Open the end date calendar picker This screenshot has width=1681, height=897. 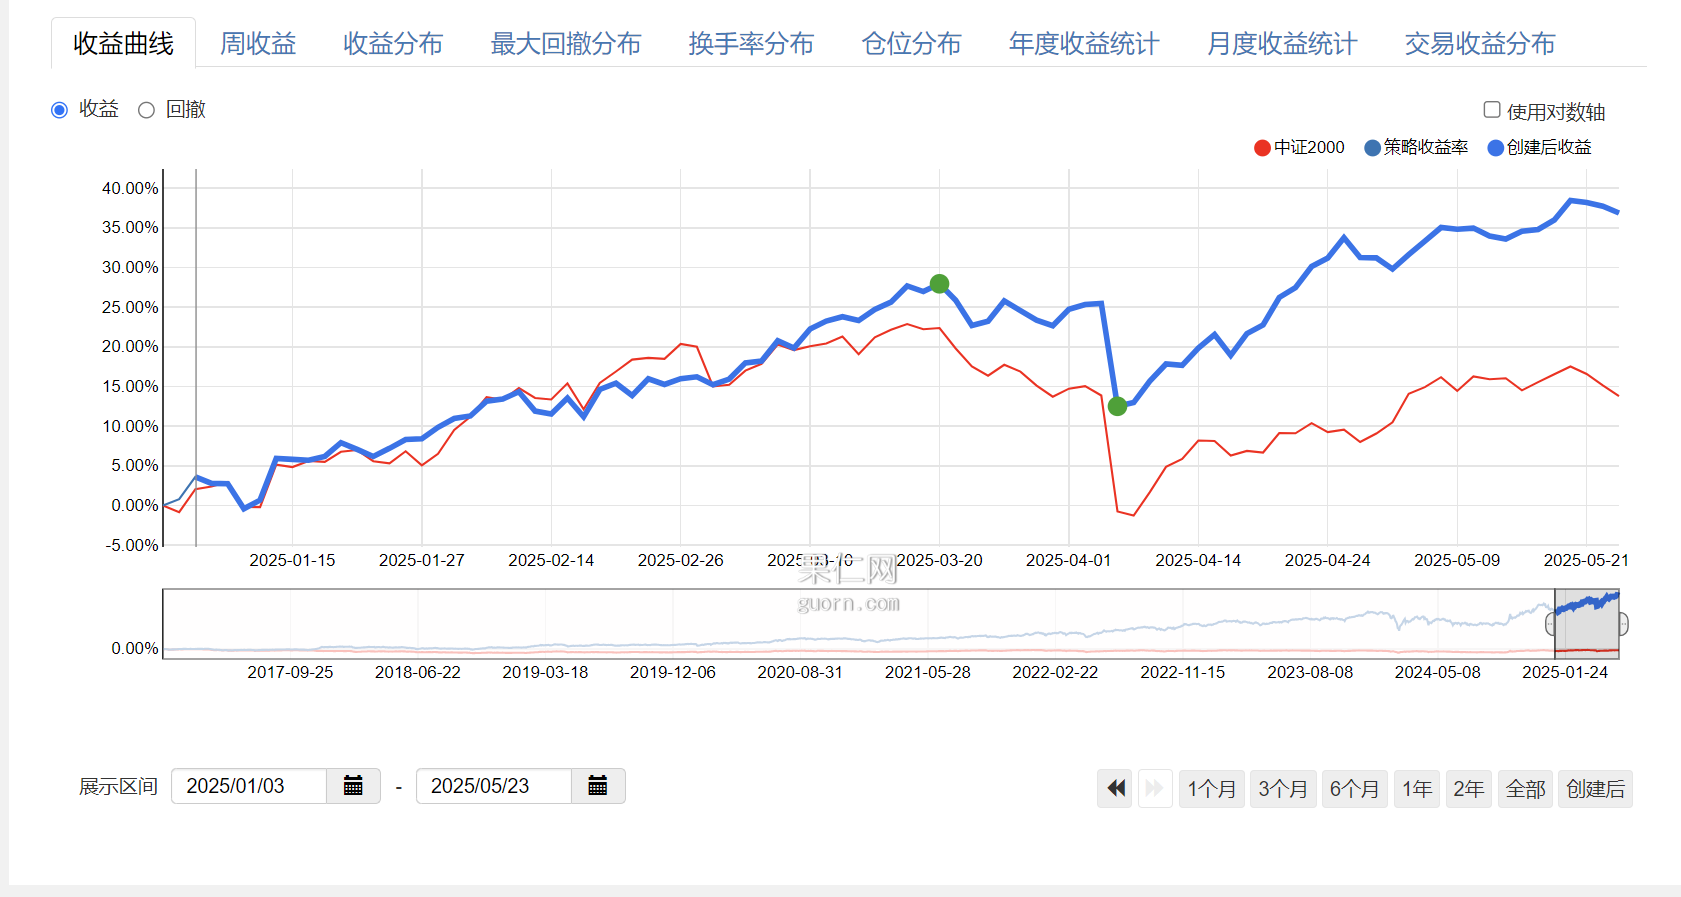pyautogui.click(x=598, y=786)
